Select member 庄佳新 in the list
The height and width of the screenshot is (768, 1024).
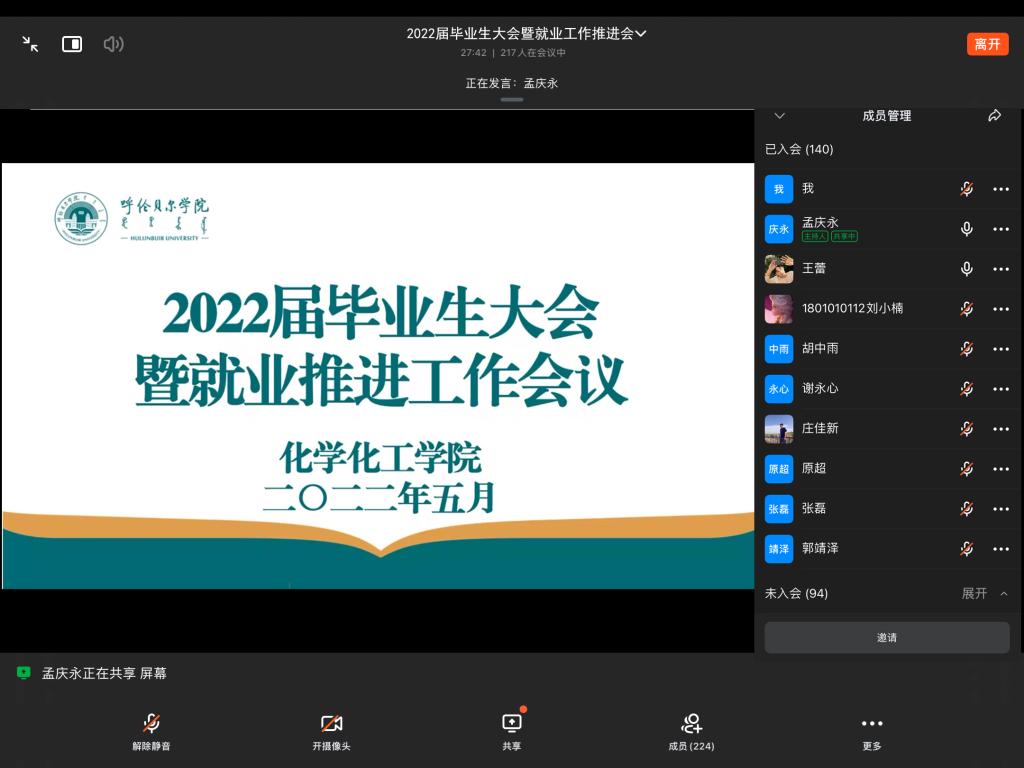pyautogui.click(x=820, y=428)
